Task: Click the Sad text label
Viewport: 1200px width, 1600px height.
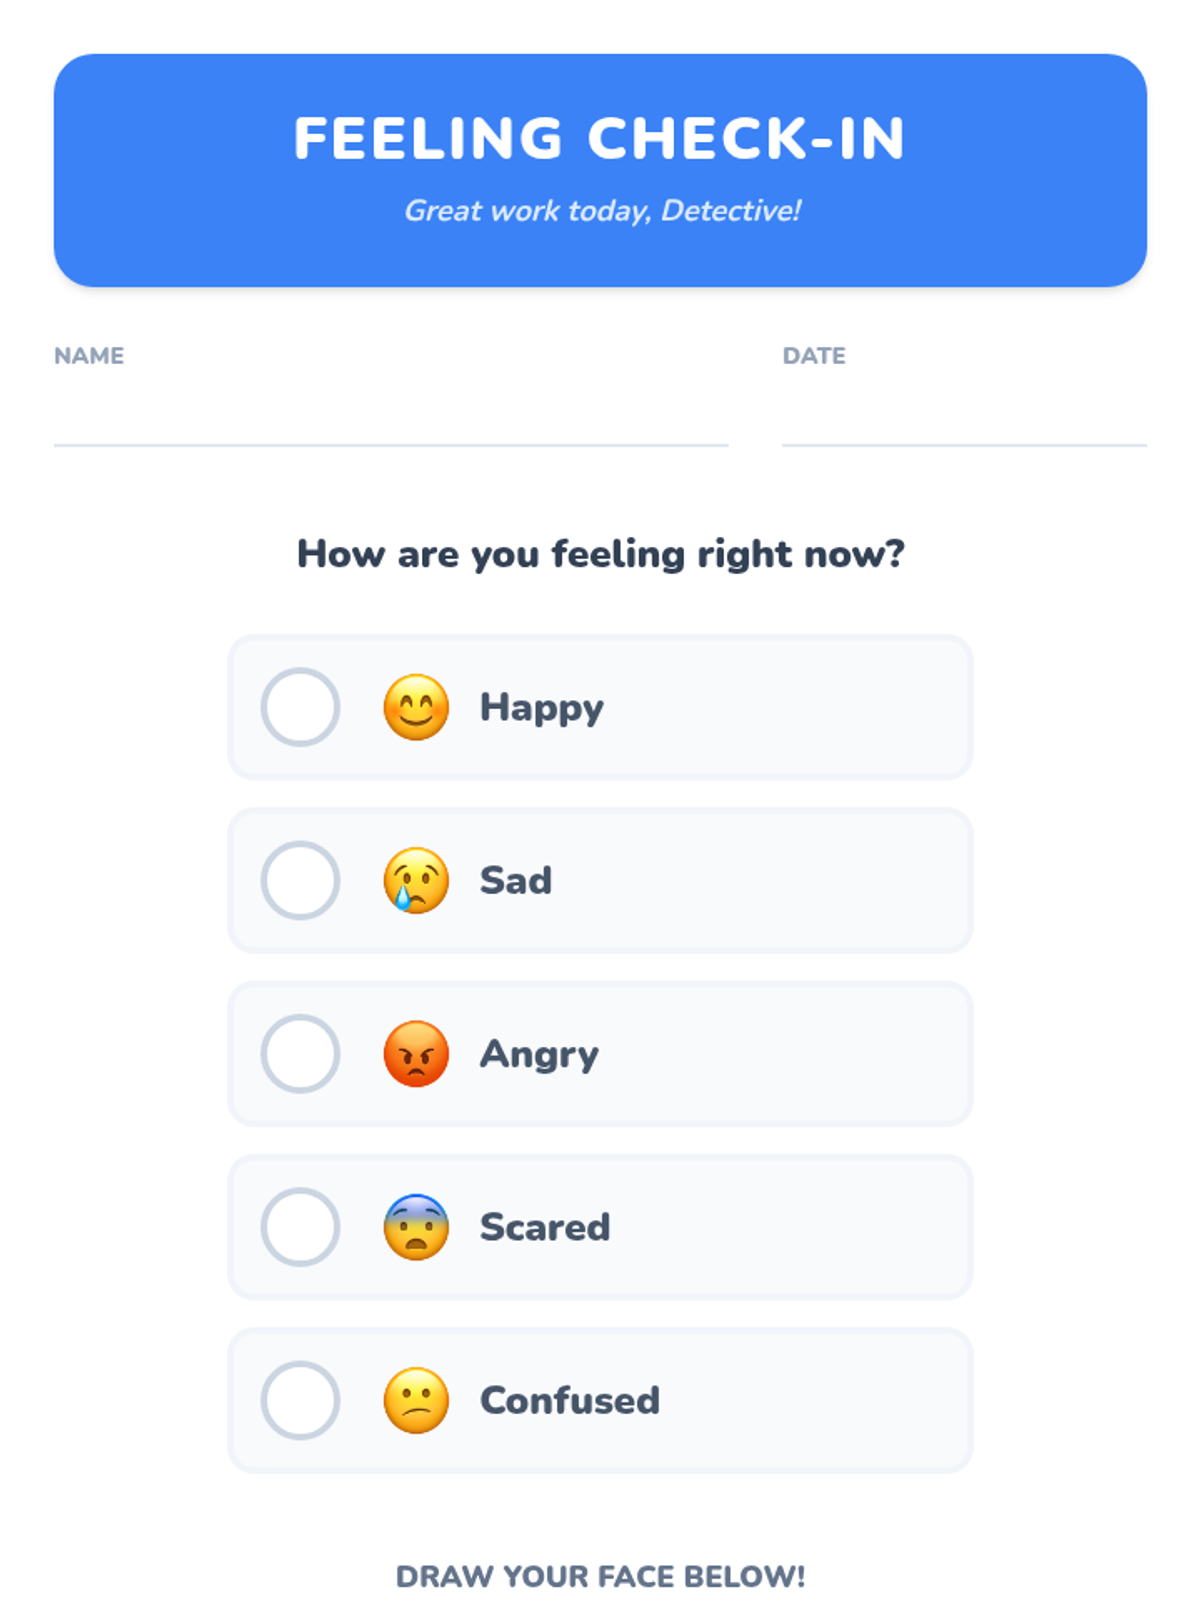Action: (516, 880)
